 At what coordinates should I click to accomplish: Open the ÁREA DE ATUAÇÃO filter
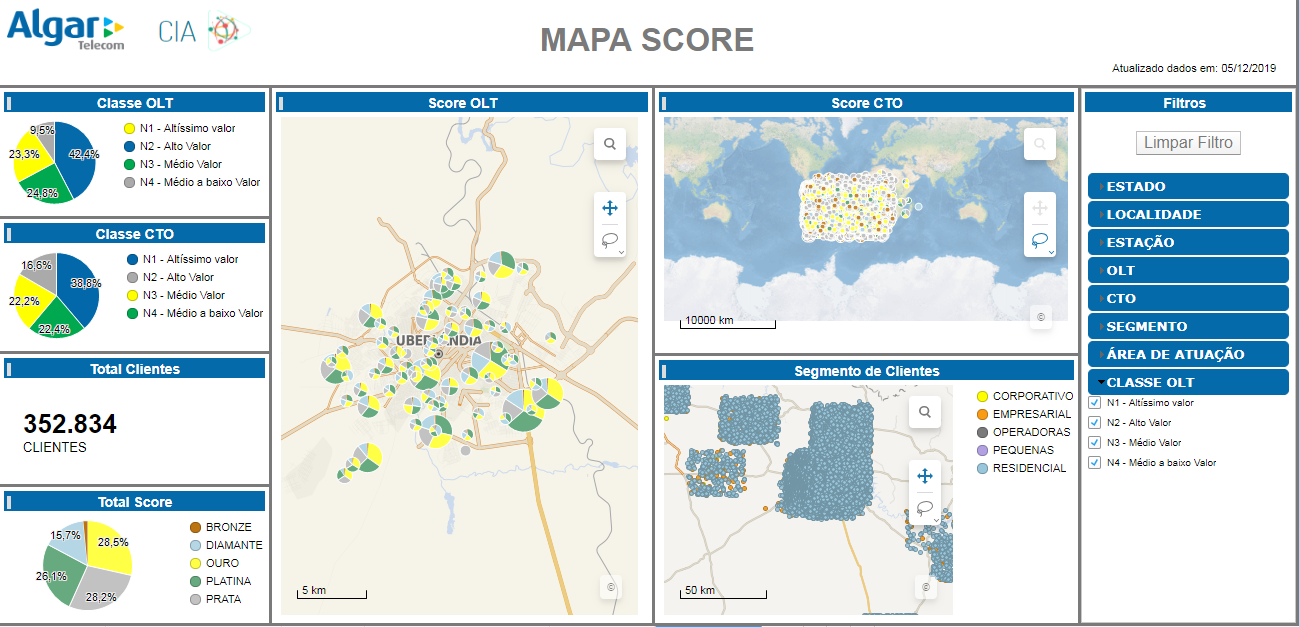[x=1187, y=354]
